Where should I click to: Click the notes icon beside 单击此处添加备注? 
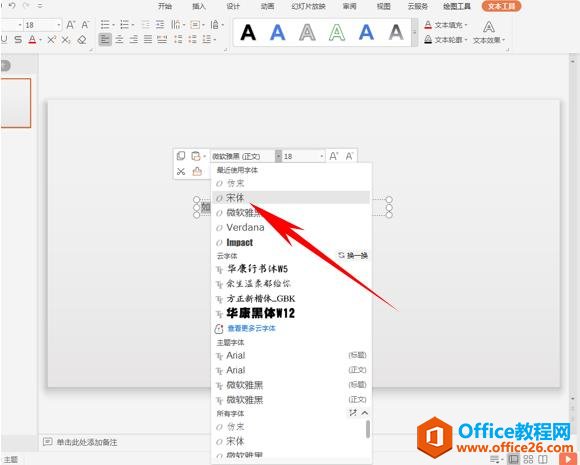47,442
